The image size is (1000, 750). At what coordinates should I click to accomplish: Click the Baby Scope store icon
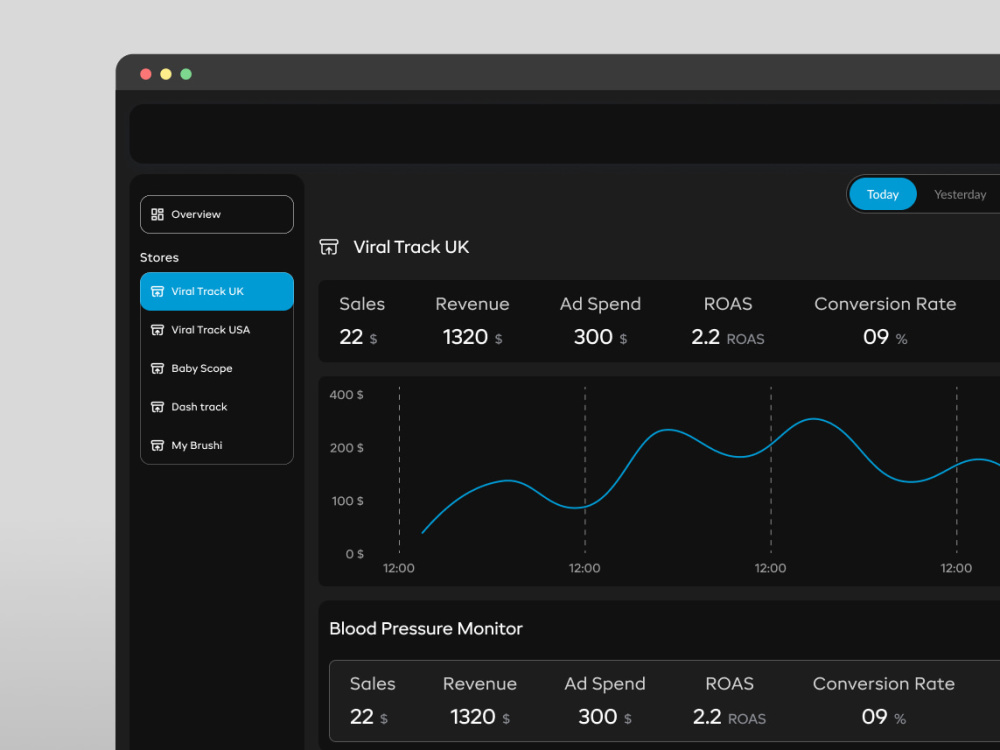click(x=157, y=369)
